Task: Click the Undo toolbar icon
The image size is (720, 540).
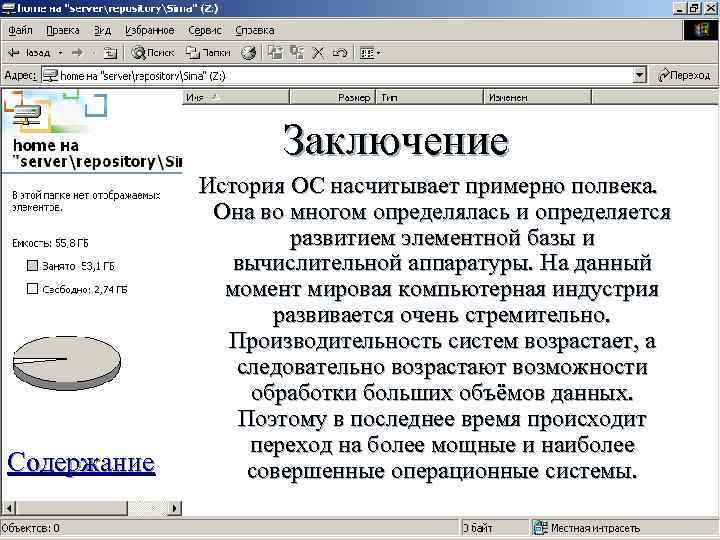Action: pos(339,53)
